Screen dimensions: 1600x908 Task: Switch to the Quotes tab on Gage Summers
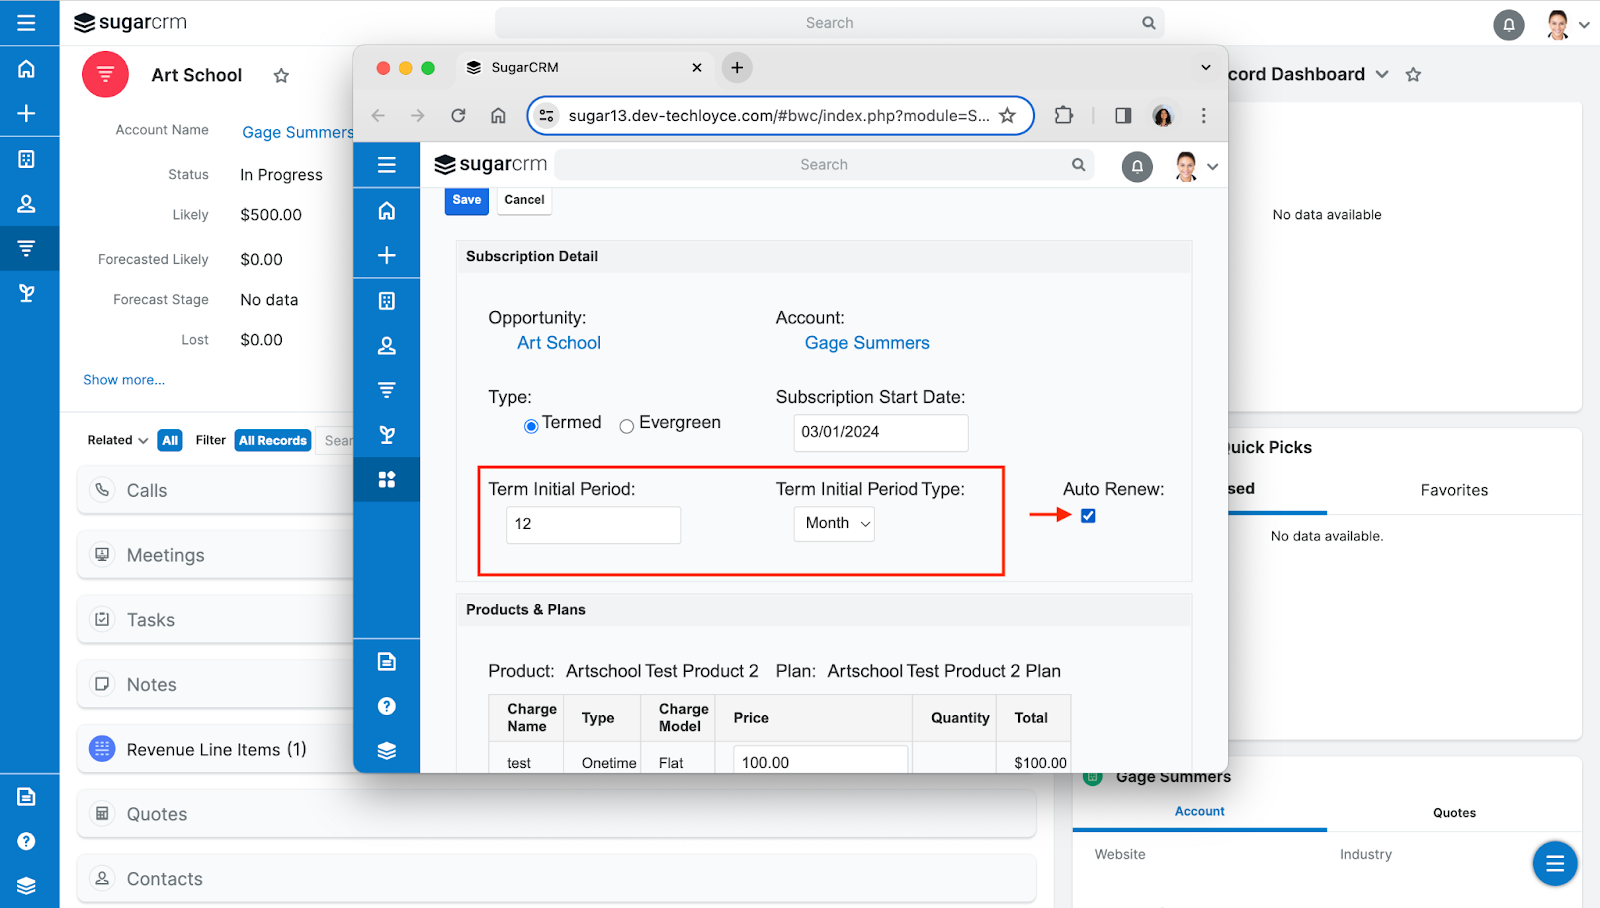(1454, 812)
